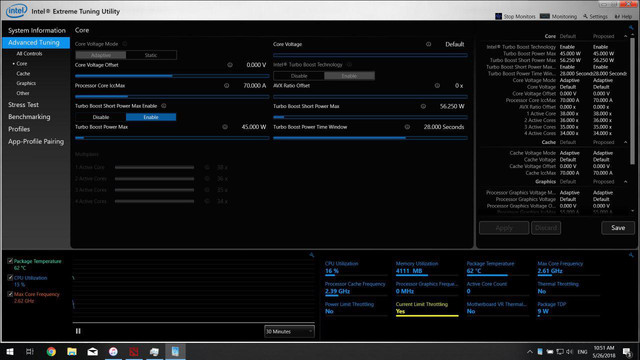Show info for Core Voltage Mode
Viewport: 640px width, 360px height.
pyautogui.click(x=125, y=44)
